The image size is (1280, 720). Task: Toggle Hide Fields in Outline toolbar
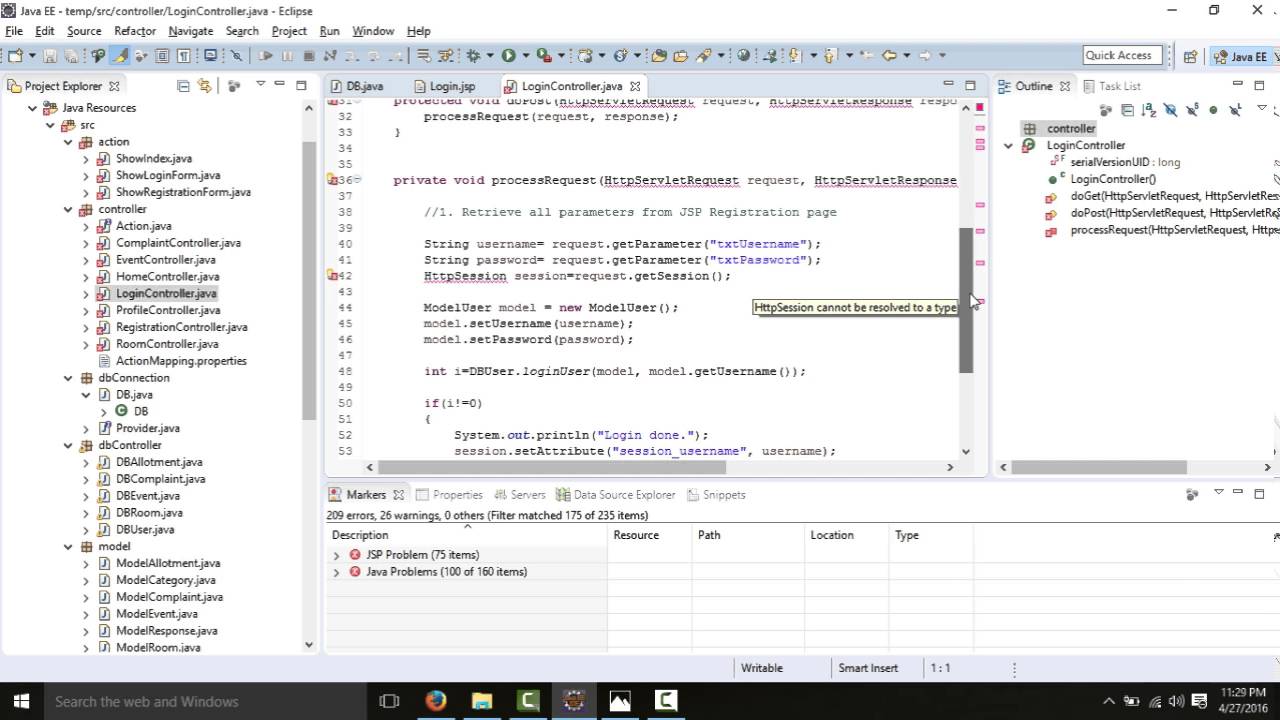pyautogui.click(x=1170, y=110)
